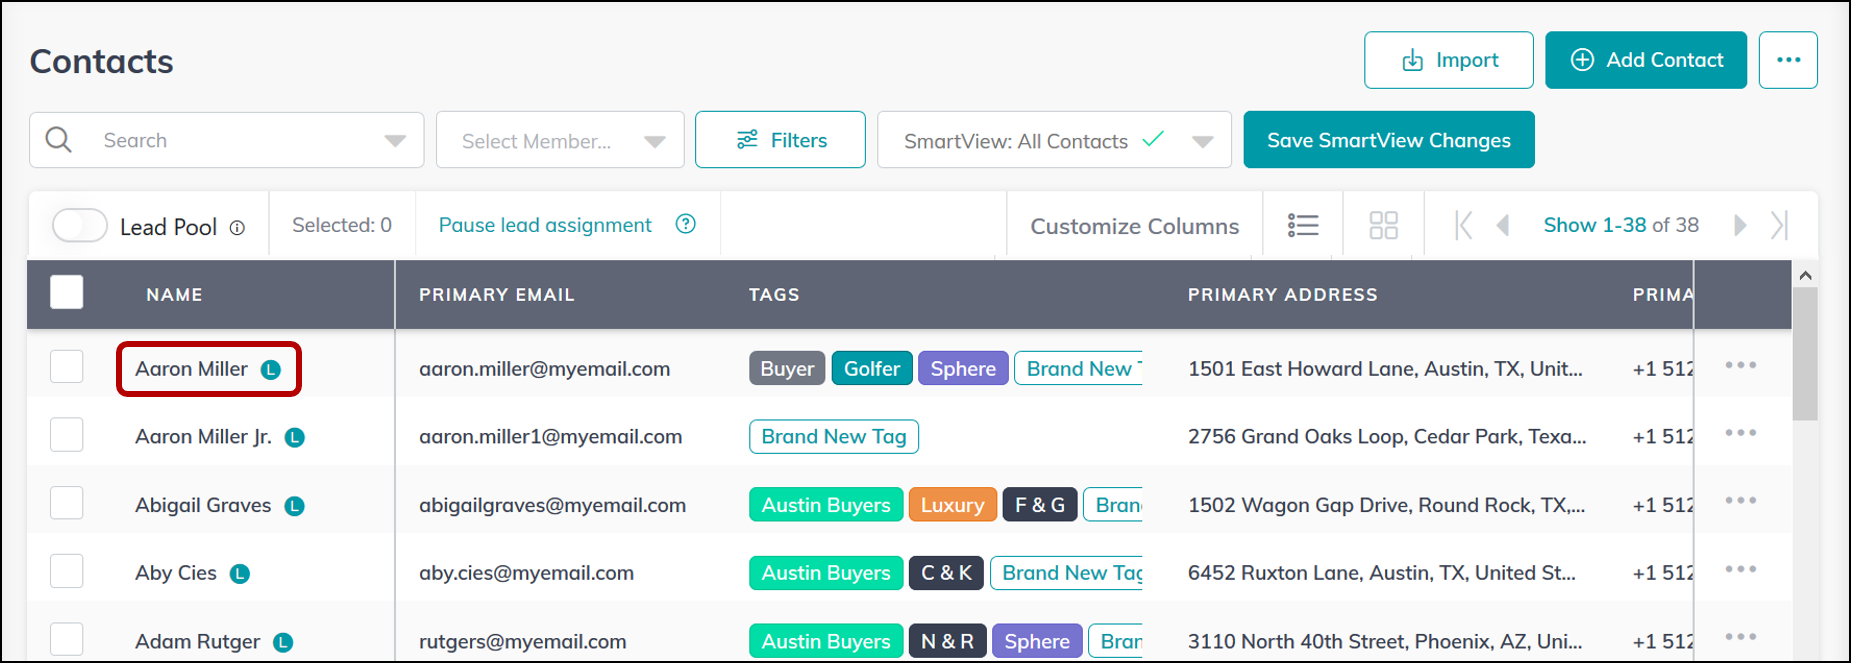
Task: Select Abigail Graves row checkbox
Action: (67, 502)
